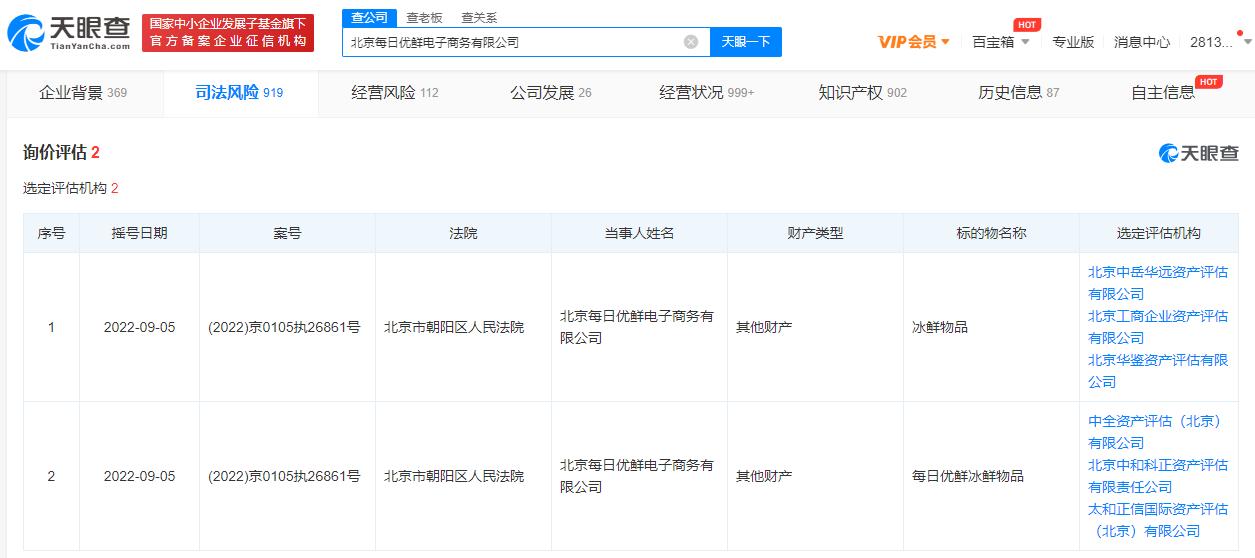Click the 标的物名称 column header
Screen dimensions: 1255x558
pyautogui.click(x=991, y=233)
